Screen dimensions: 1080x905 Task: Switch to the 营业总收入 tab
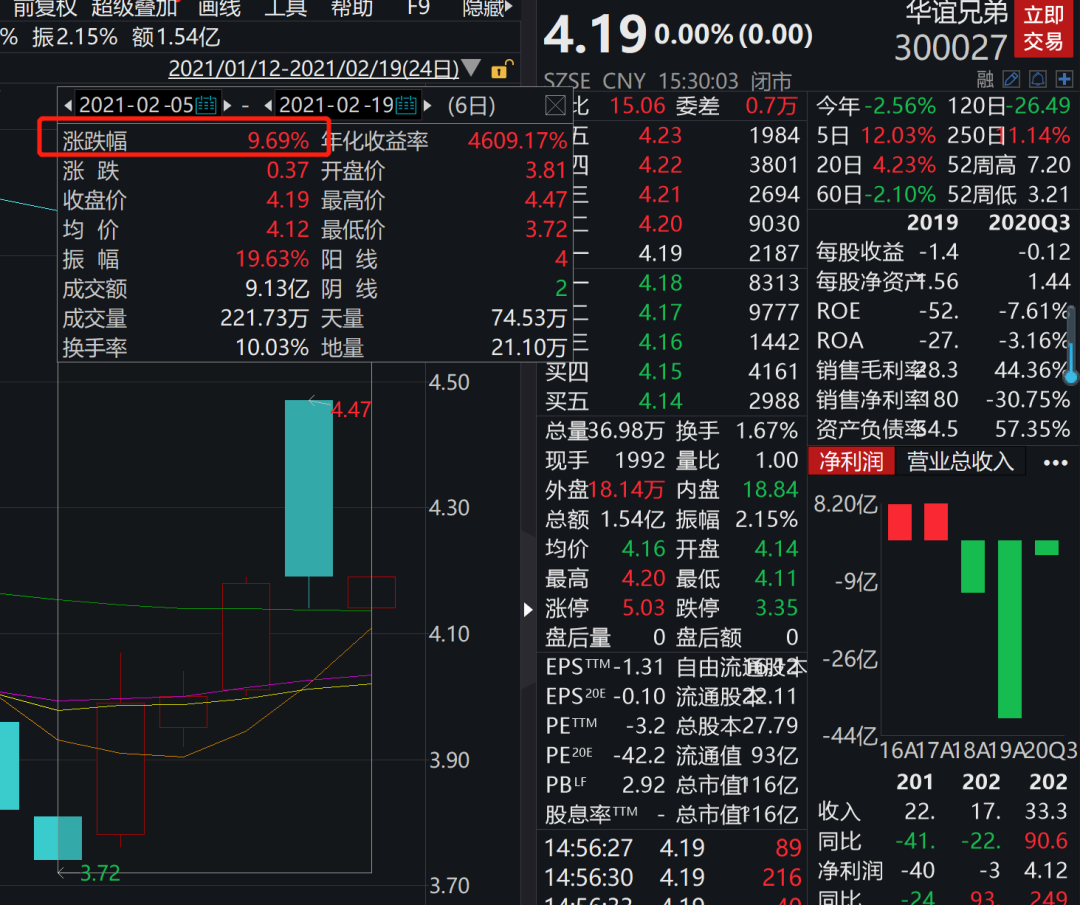pos(961,462)
